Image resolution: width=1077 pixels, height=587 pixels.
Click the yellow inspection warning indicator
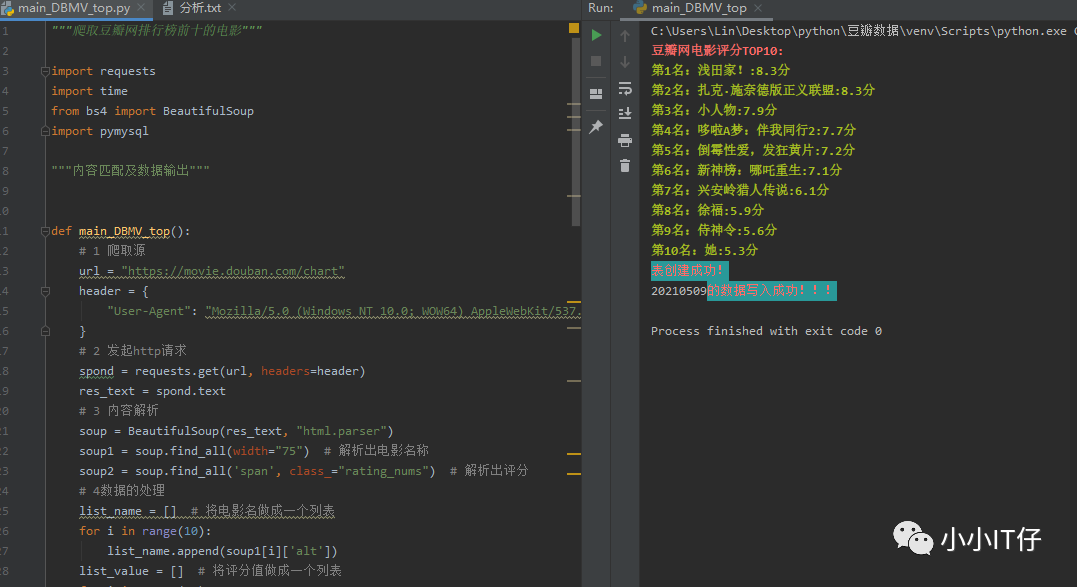[x=574, y=28]
